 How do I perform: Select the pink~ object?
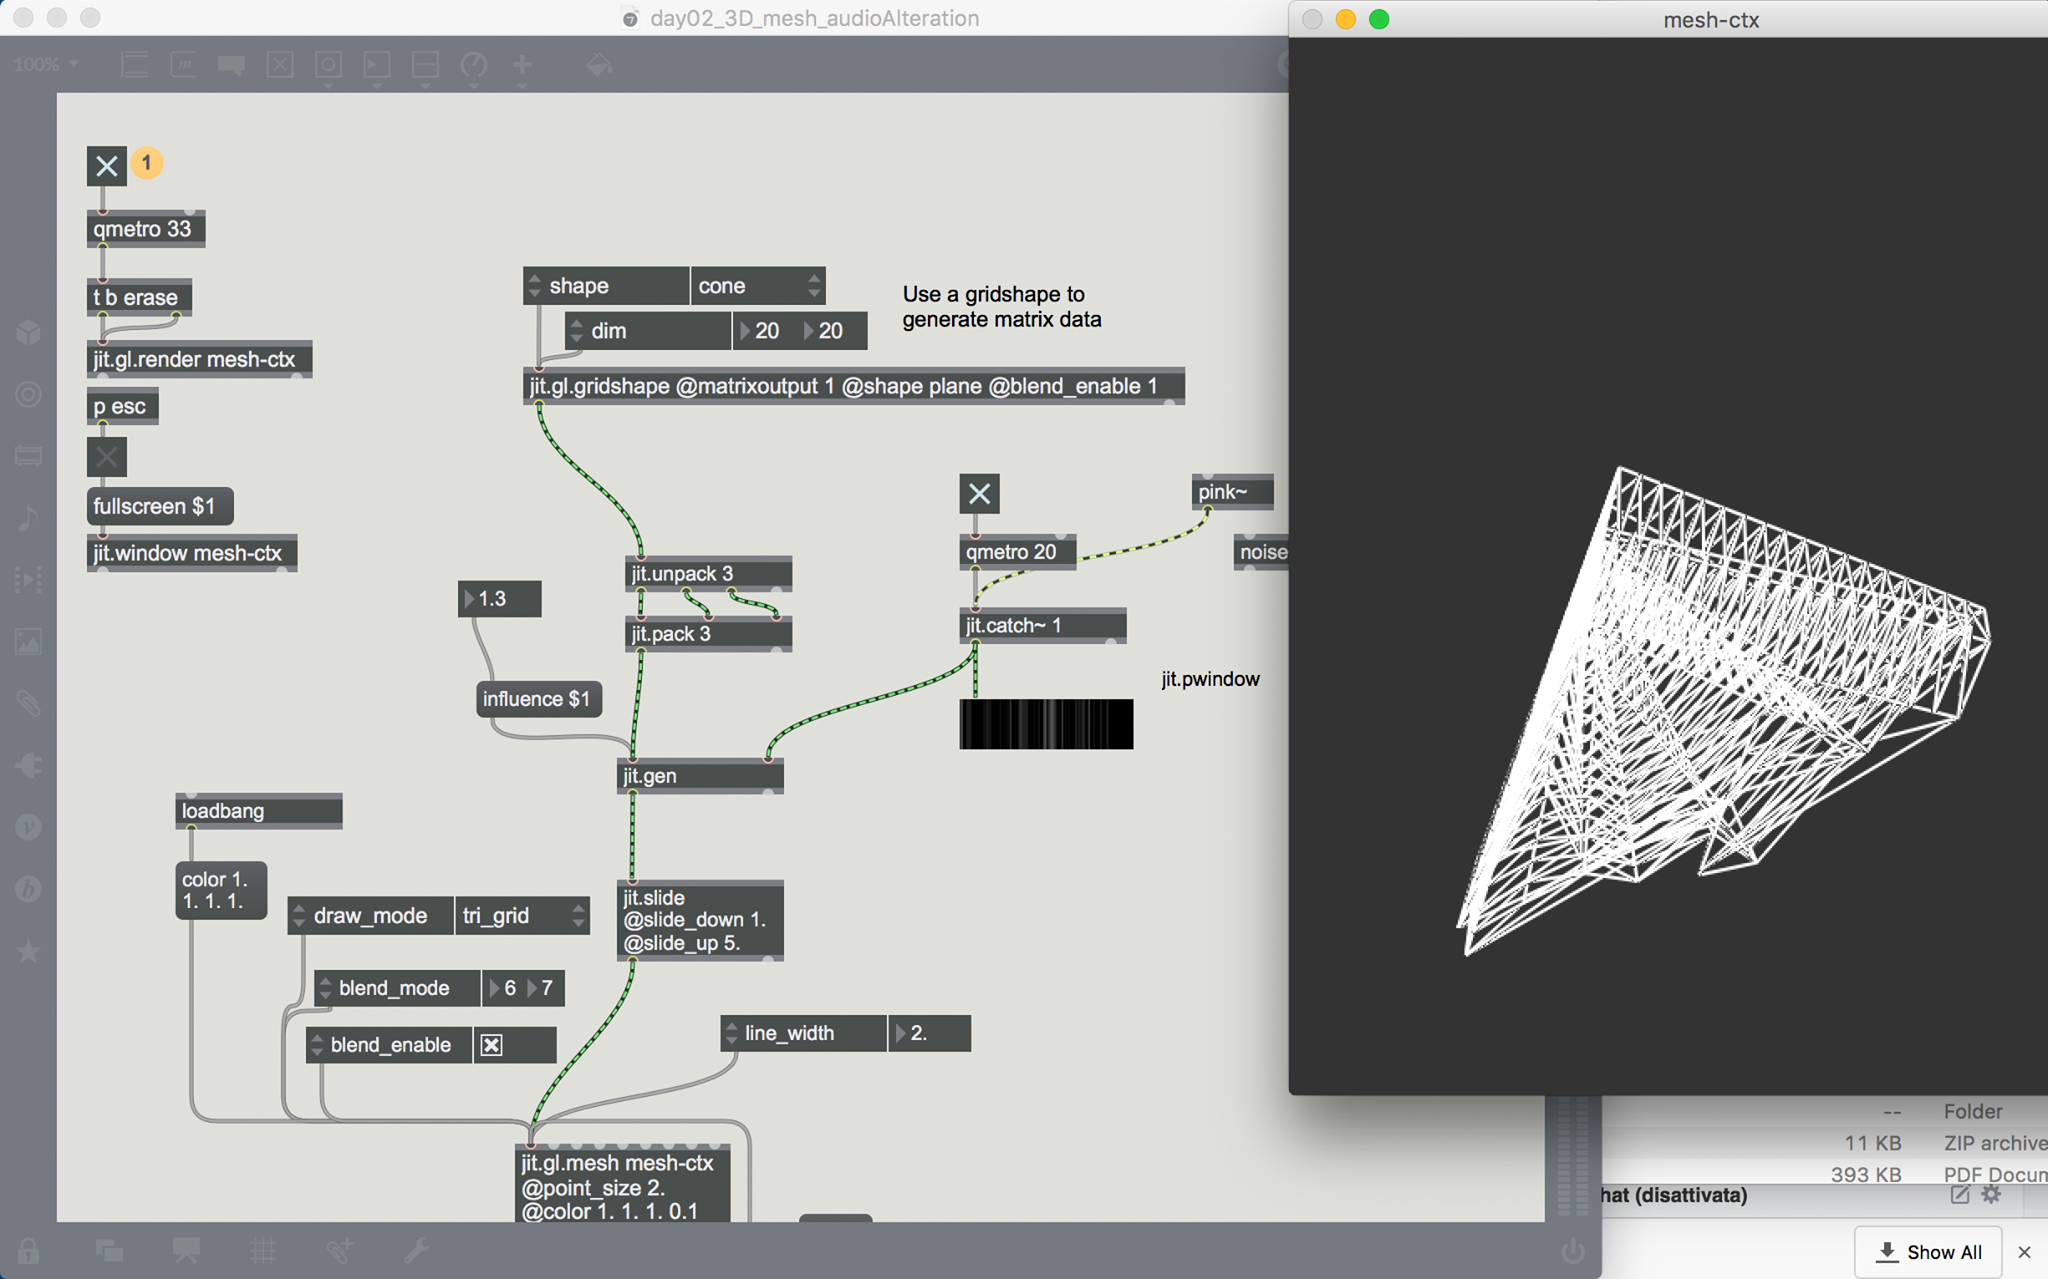click(x=1232, y=492)
